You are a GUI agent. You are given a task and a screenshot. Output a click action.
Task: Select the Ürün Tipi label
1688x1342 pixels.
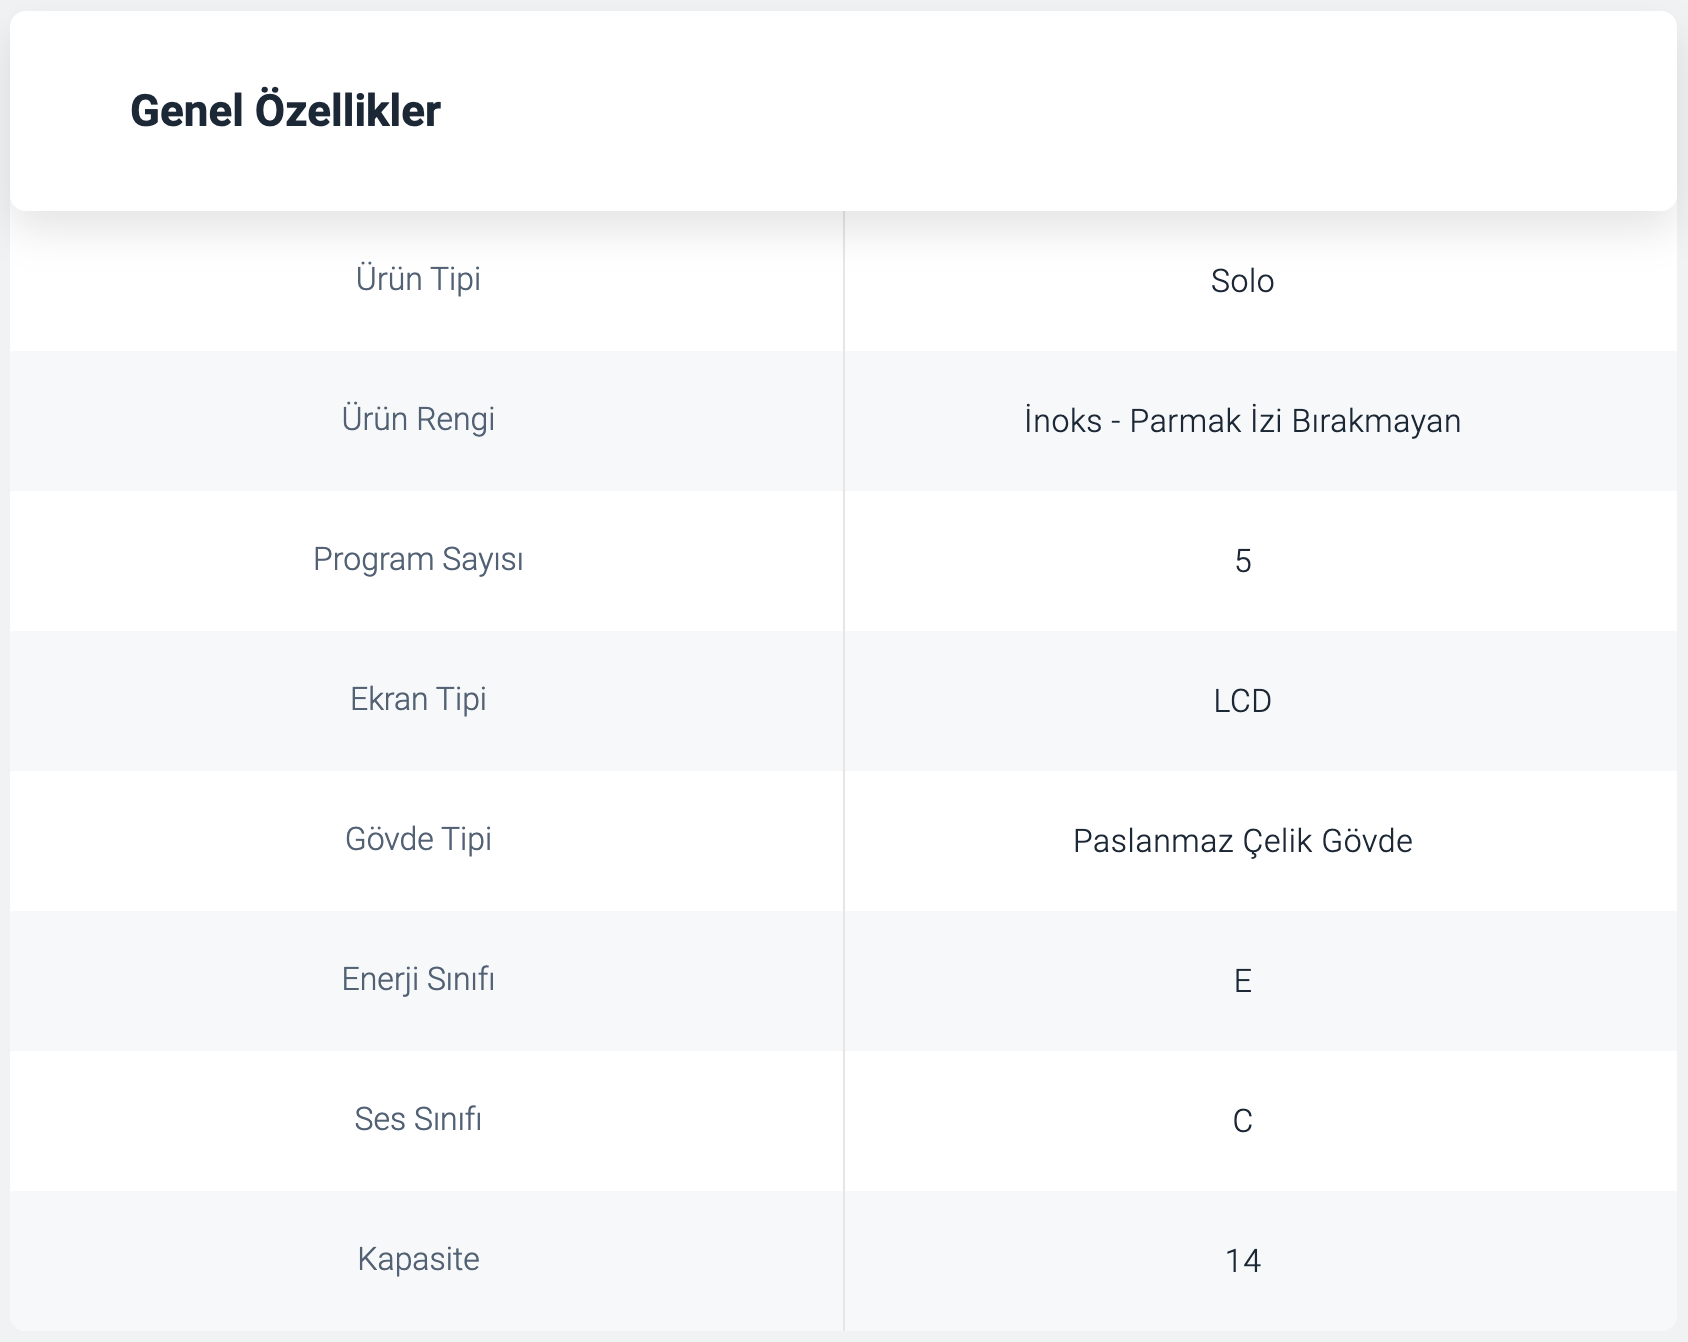[x=418, y=279]
